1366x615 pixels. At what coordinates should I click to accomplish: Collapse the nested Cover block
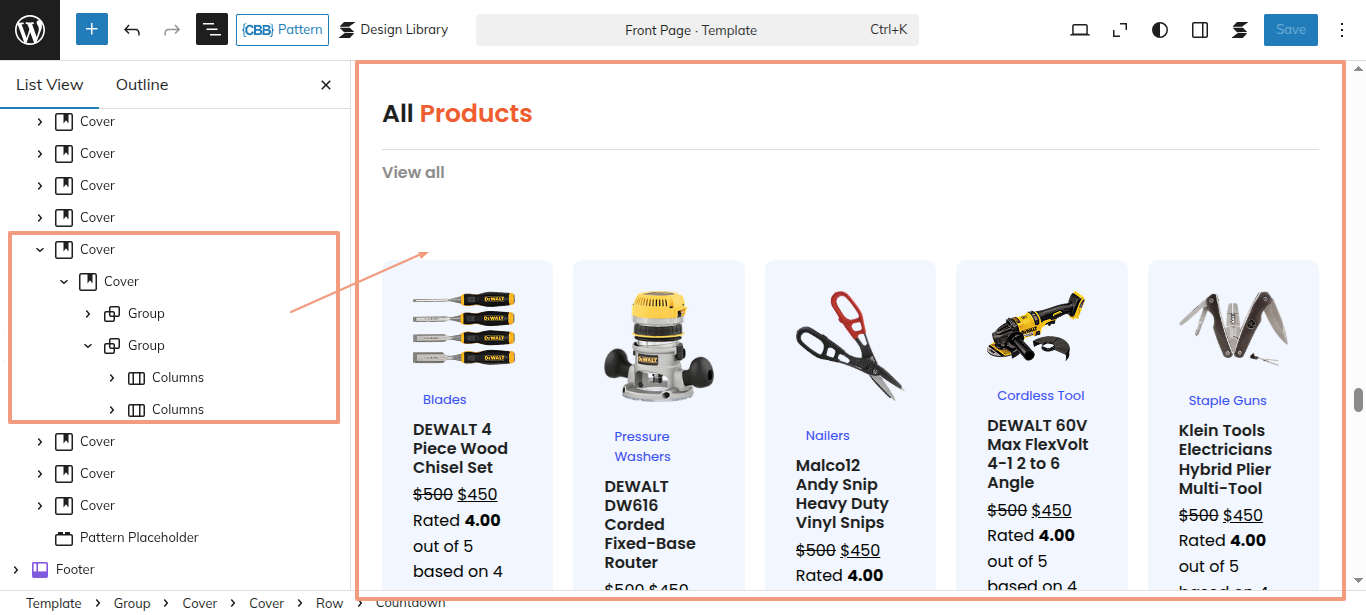click(64, 282)
